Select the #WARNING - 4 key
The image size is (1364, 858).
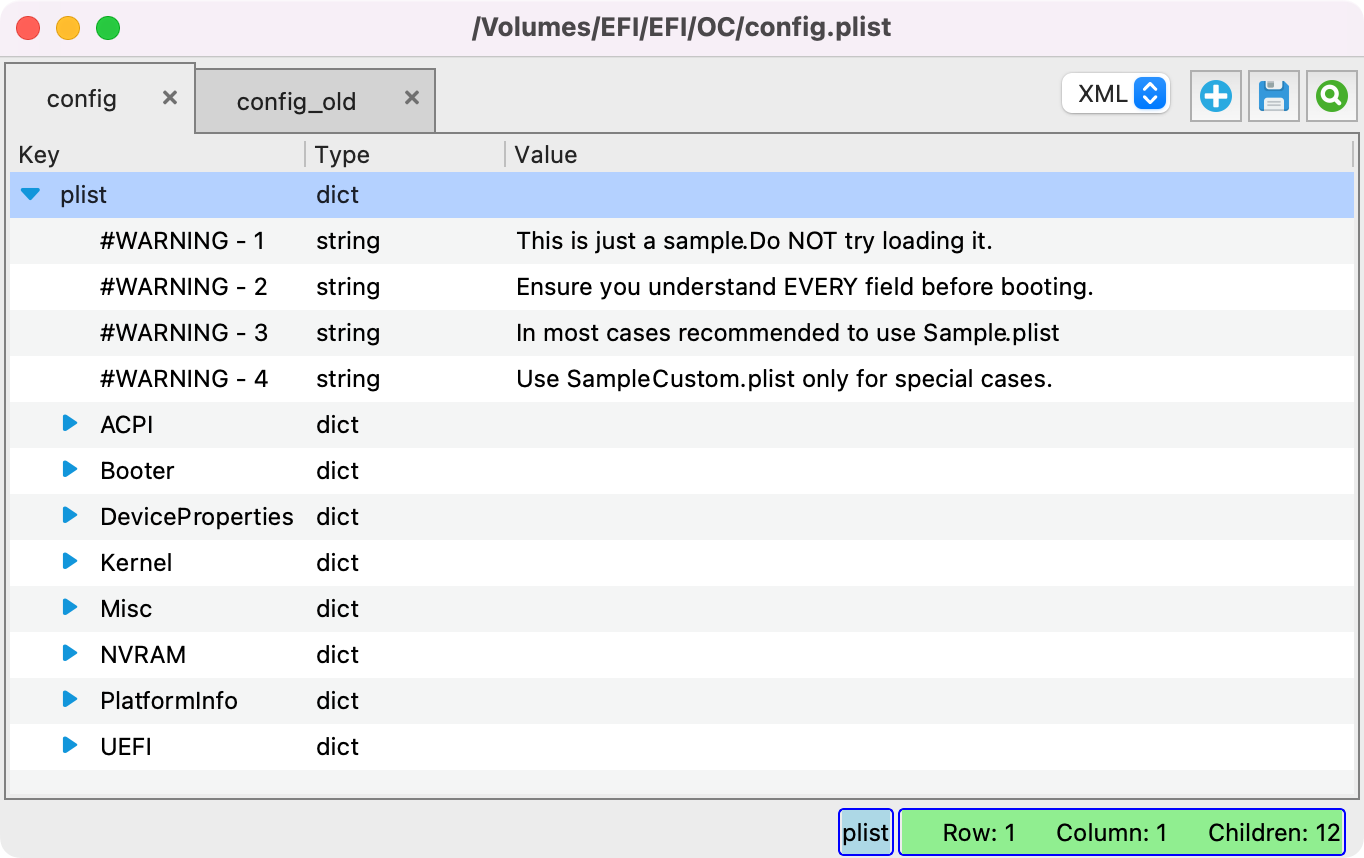(x=184, y=379)
